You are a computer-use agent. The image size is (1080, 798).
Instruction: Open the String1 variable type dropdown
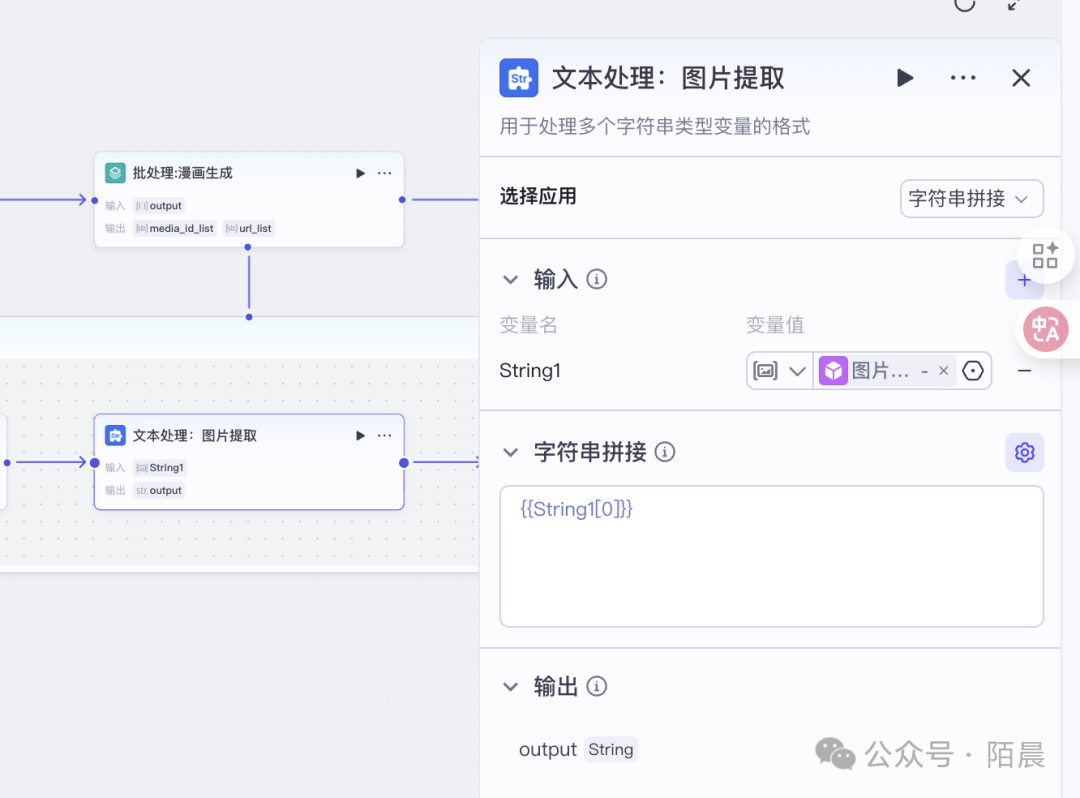780,371
